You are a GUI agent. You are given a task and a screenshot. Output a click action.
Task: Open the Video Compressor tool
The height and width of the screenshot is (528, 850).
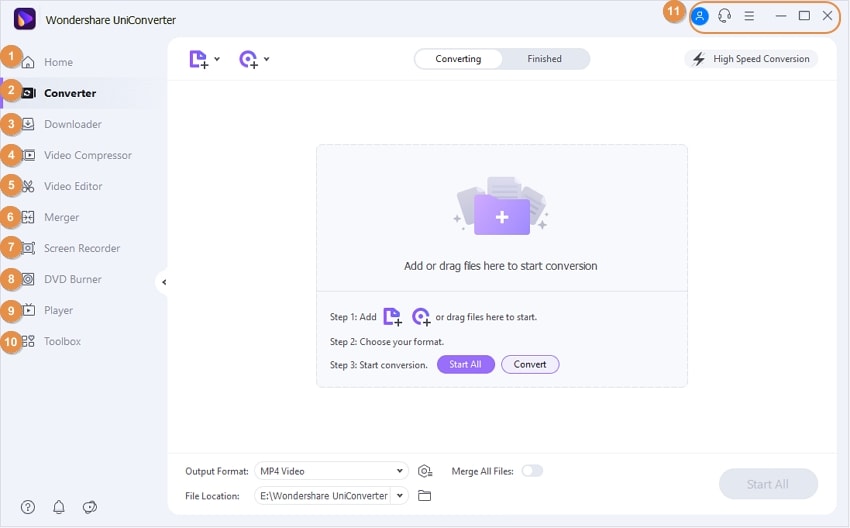87,155
